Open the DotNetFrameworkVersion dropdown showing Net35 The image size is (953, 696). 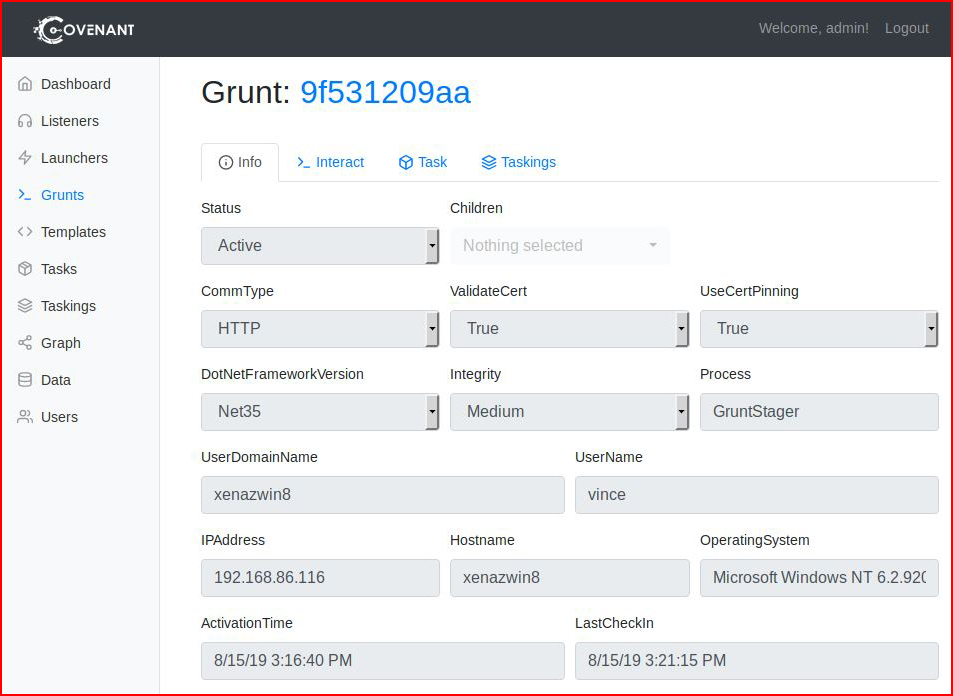[320, 412]
